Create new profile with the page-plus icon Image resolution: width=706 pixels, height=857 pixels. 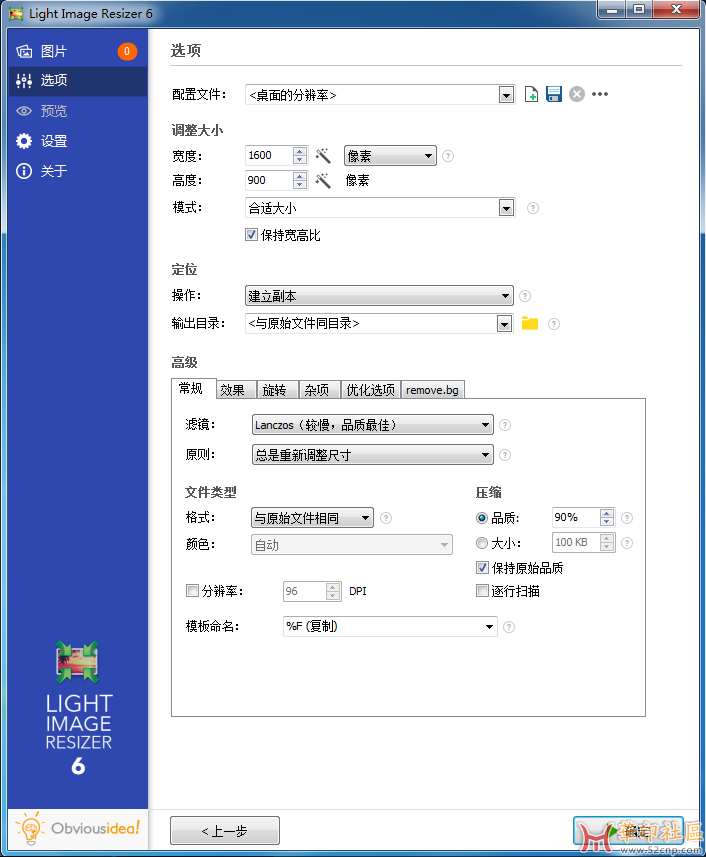531,94
